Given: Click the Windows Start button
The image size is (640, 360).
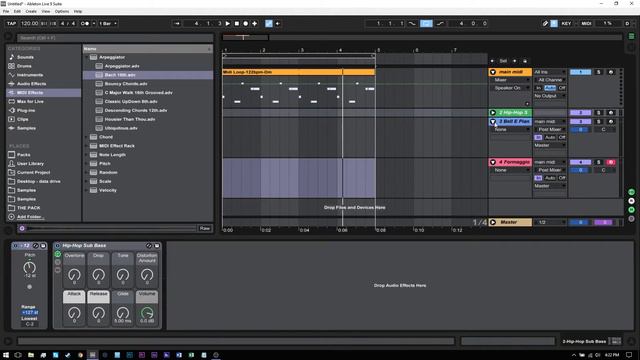Looking at the screenshot, I should pyautogui.click(x=6, y=355).
